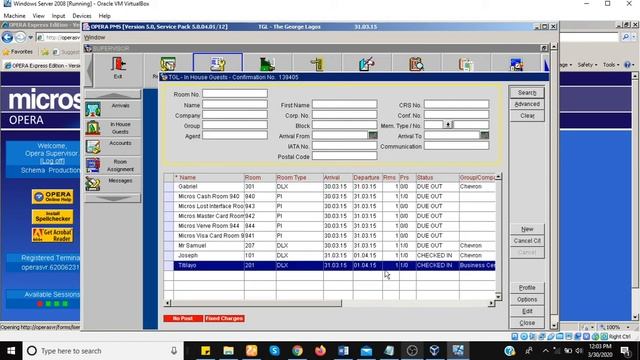Open Room Assignment sidebar icon
Image resolution: width=640 pixels, height=360 pixels.
[93, 165]
